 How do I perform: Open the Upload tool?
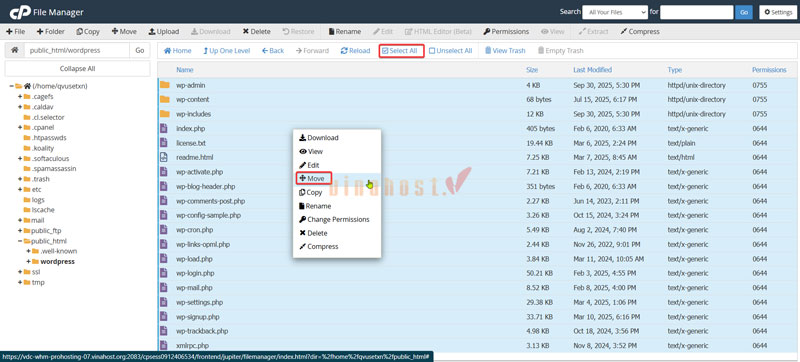(x=163, y=32)
